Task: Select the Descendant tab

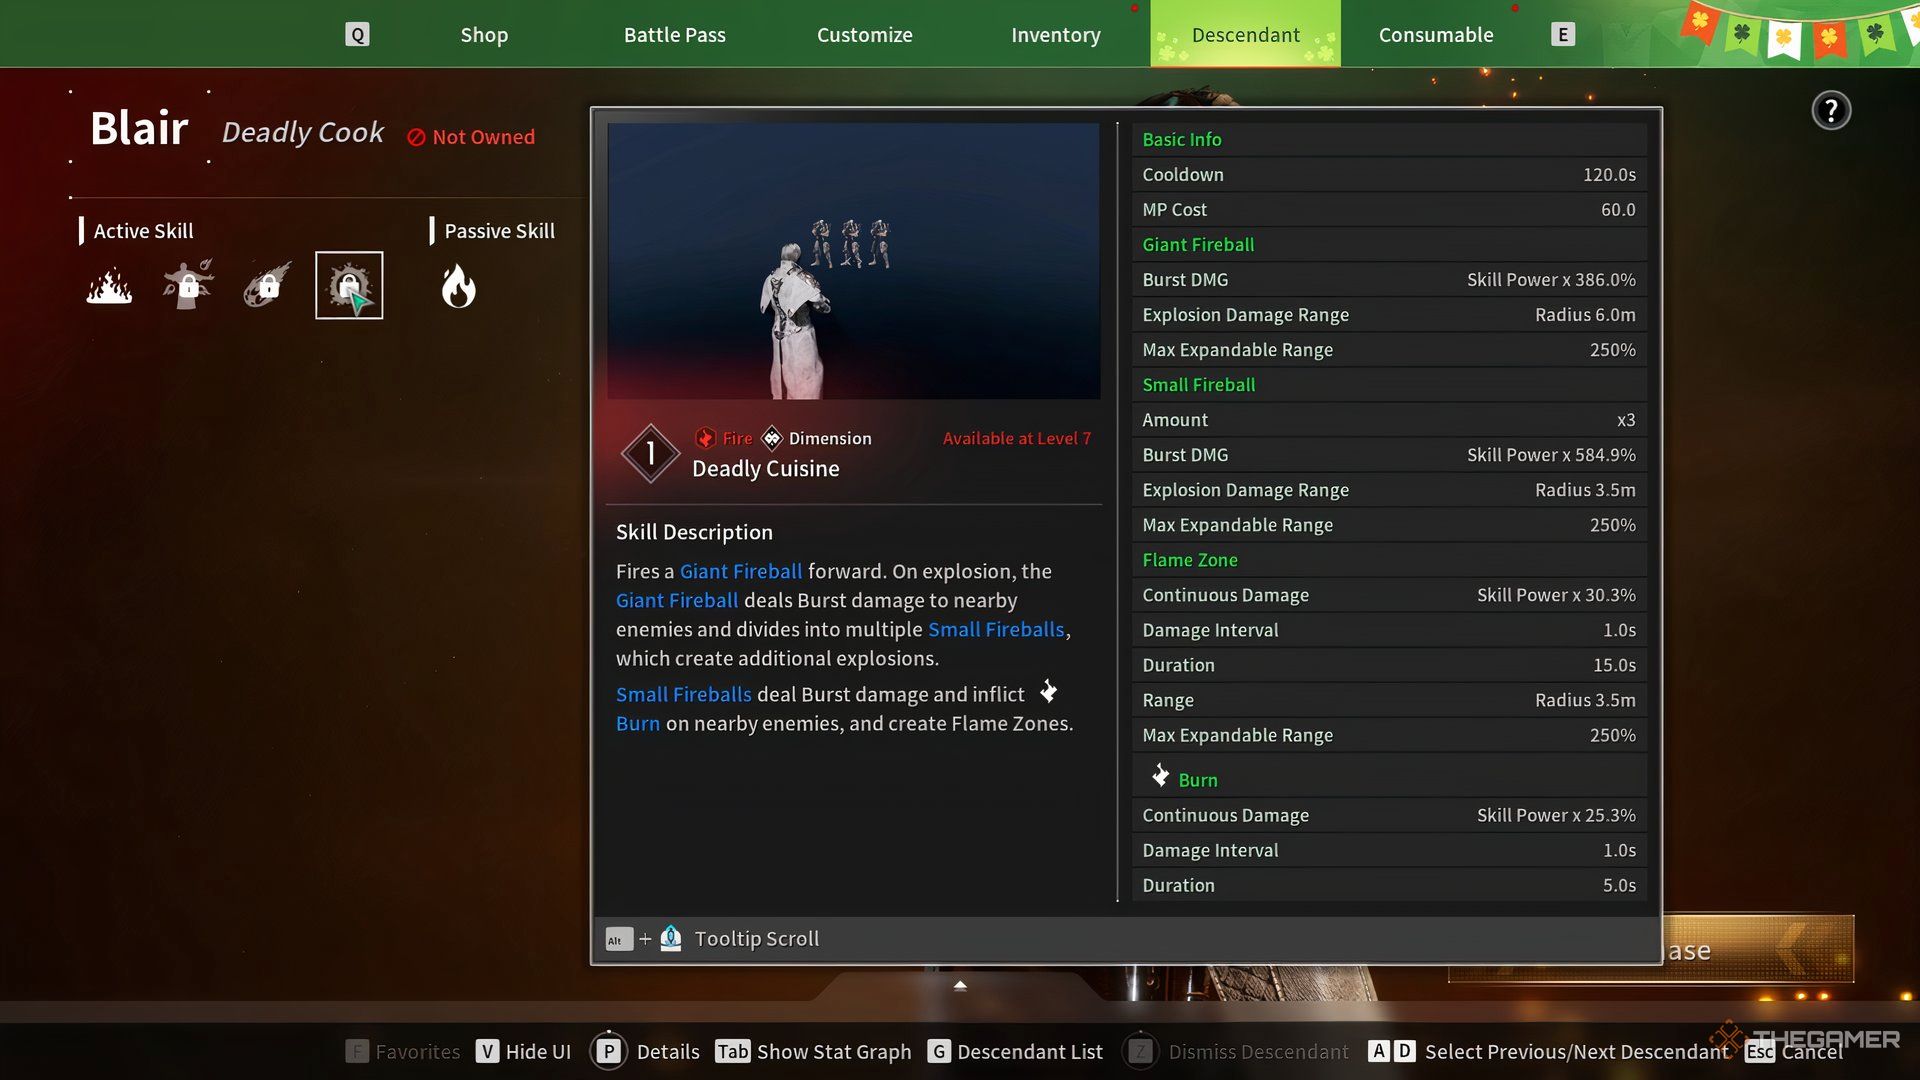Action: (x=1246, y=35)
